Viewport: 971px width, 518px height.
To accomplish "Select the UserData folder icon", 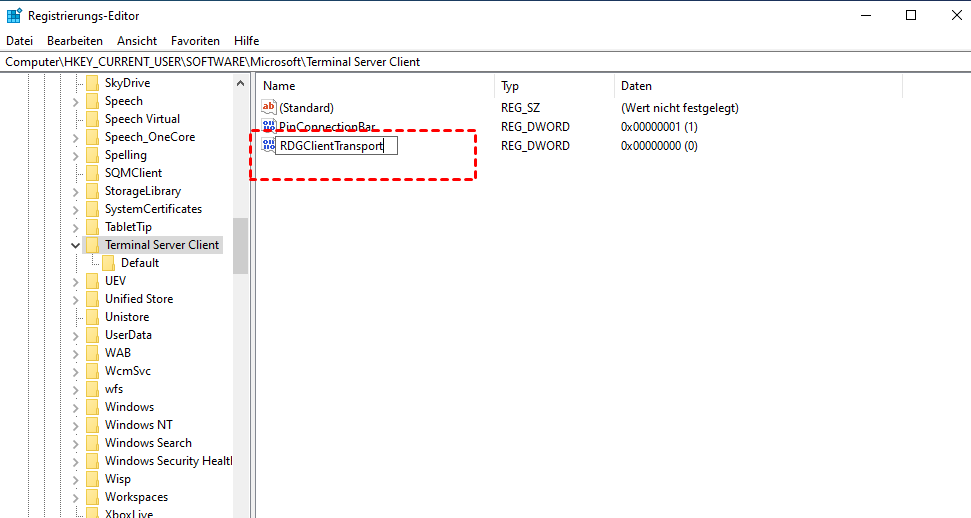I will [92, 335].
